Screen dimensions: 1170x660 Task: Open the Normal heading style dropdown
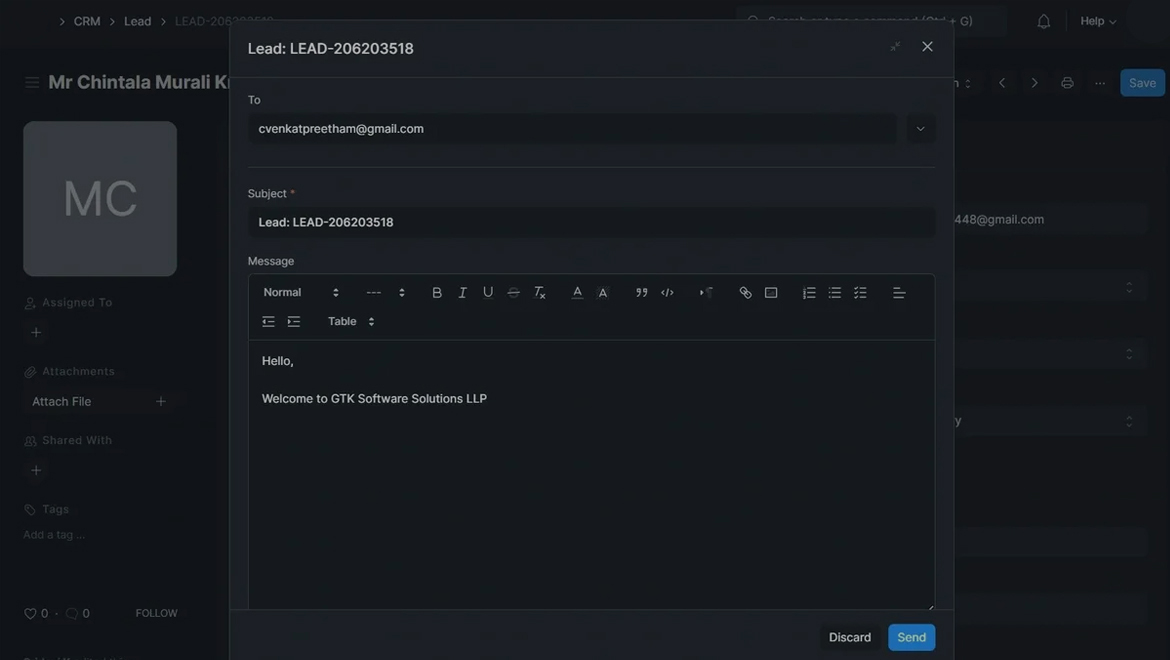[301, 292]
